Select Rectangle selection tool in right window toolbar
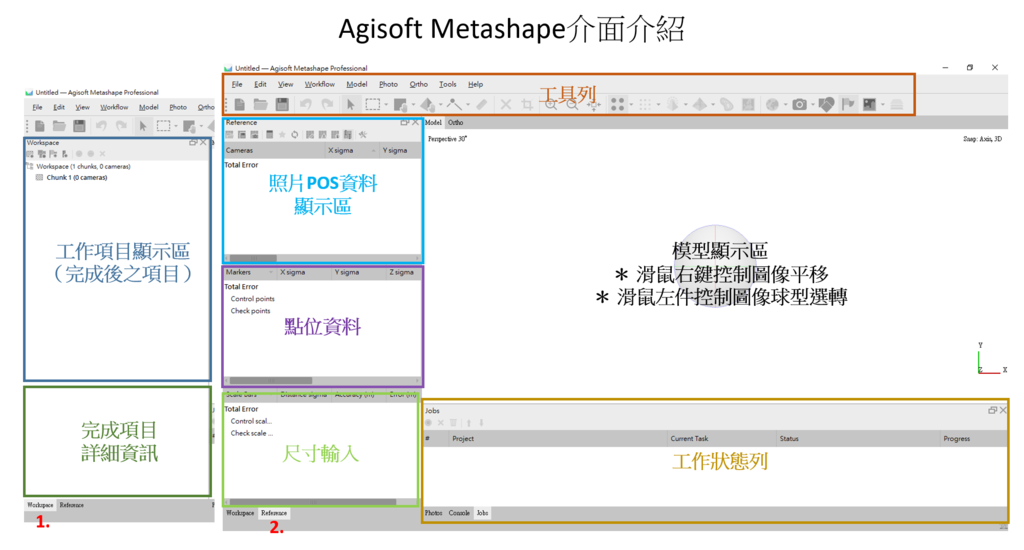This screenshot has width=1024, height=550. 372,105
